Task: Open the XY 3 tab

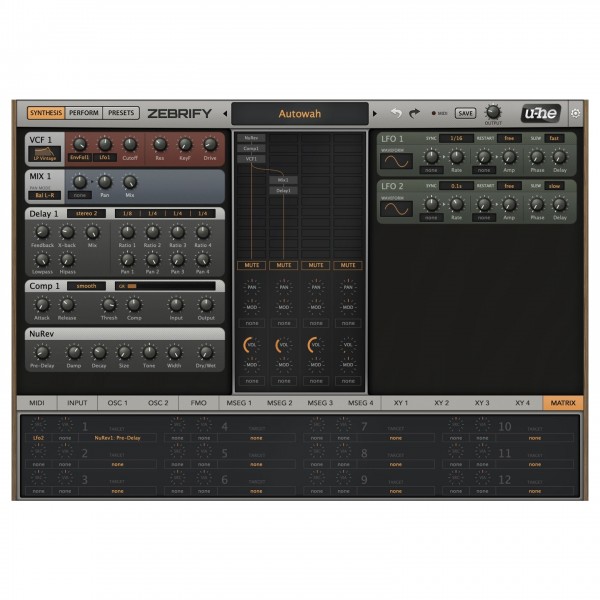Action: click(482, 403)
